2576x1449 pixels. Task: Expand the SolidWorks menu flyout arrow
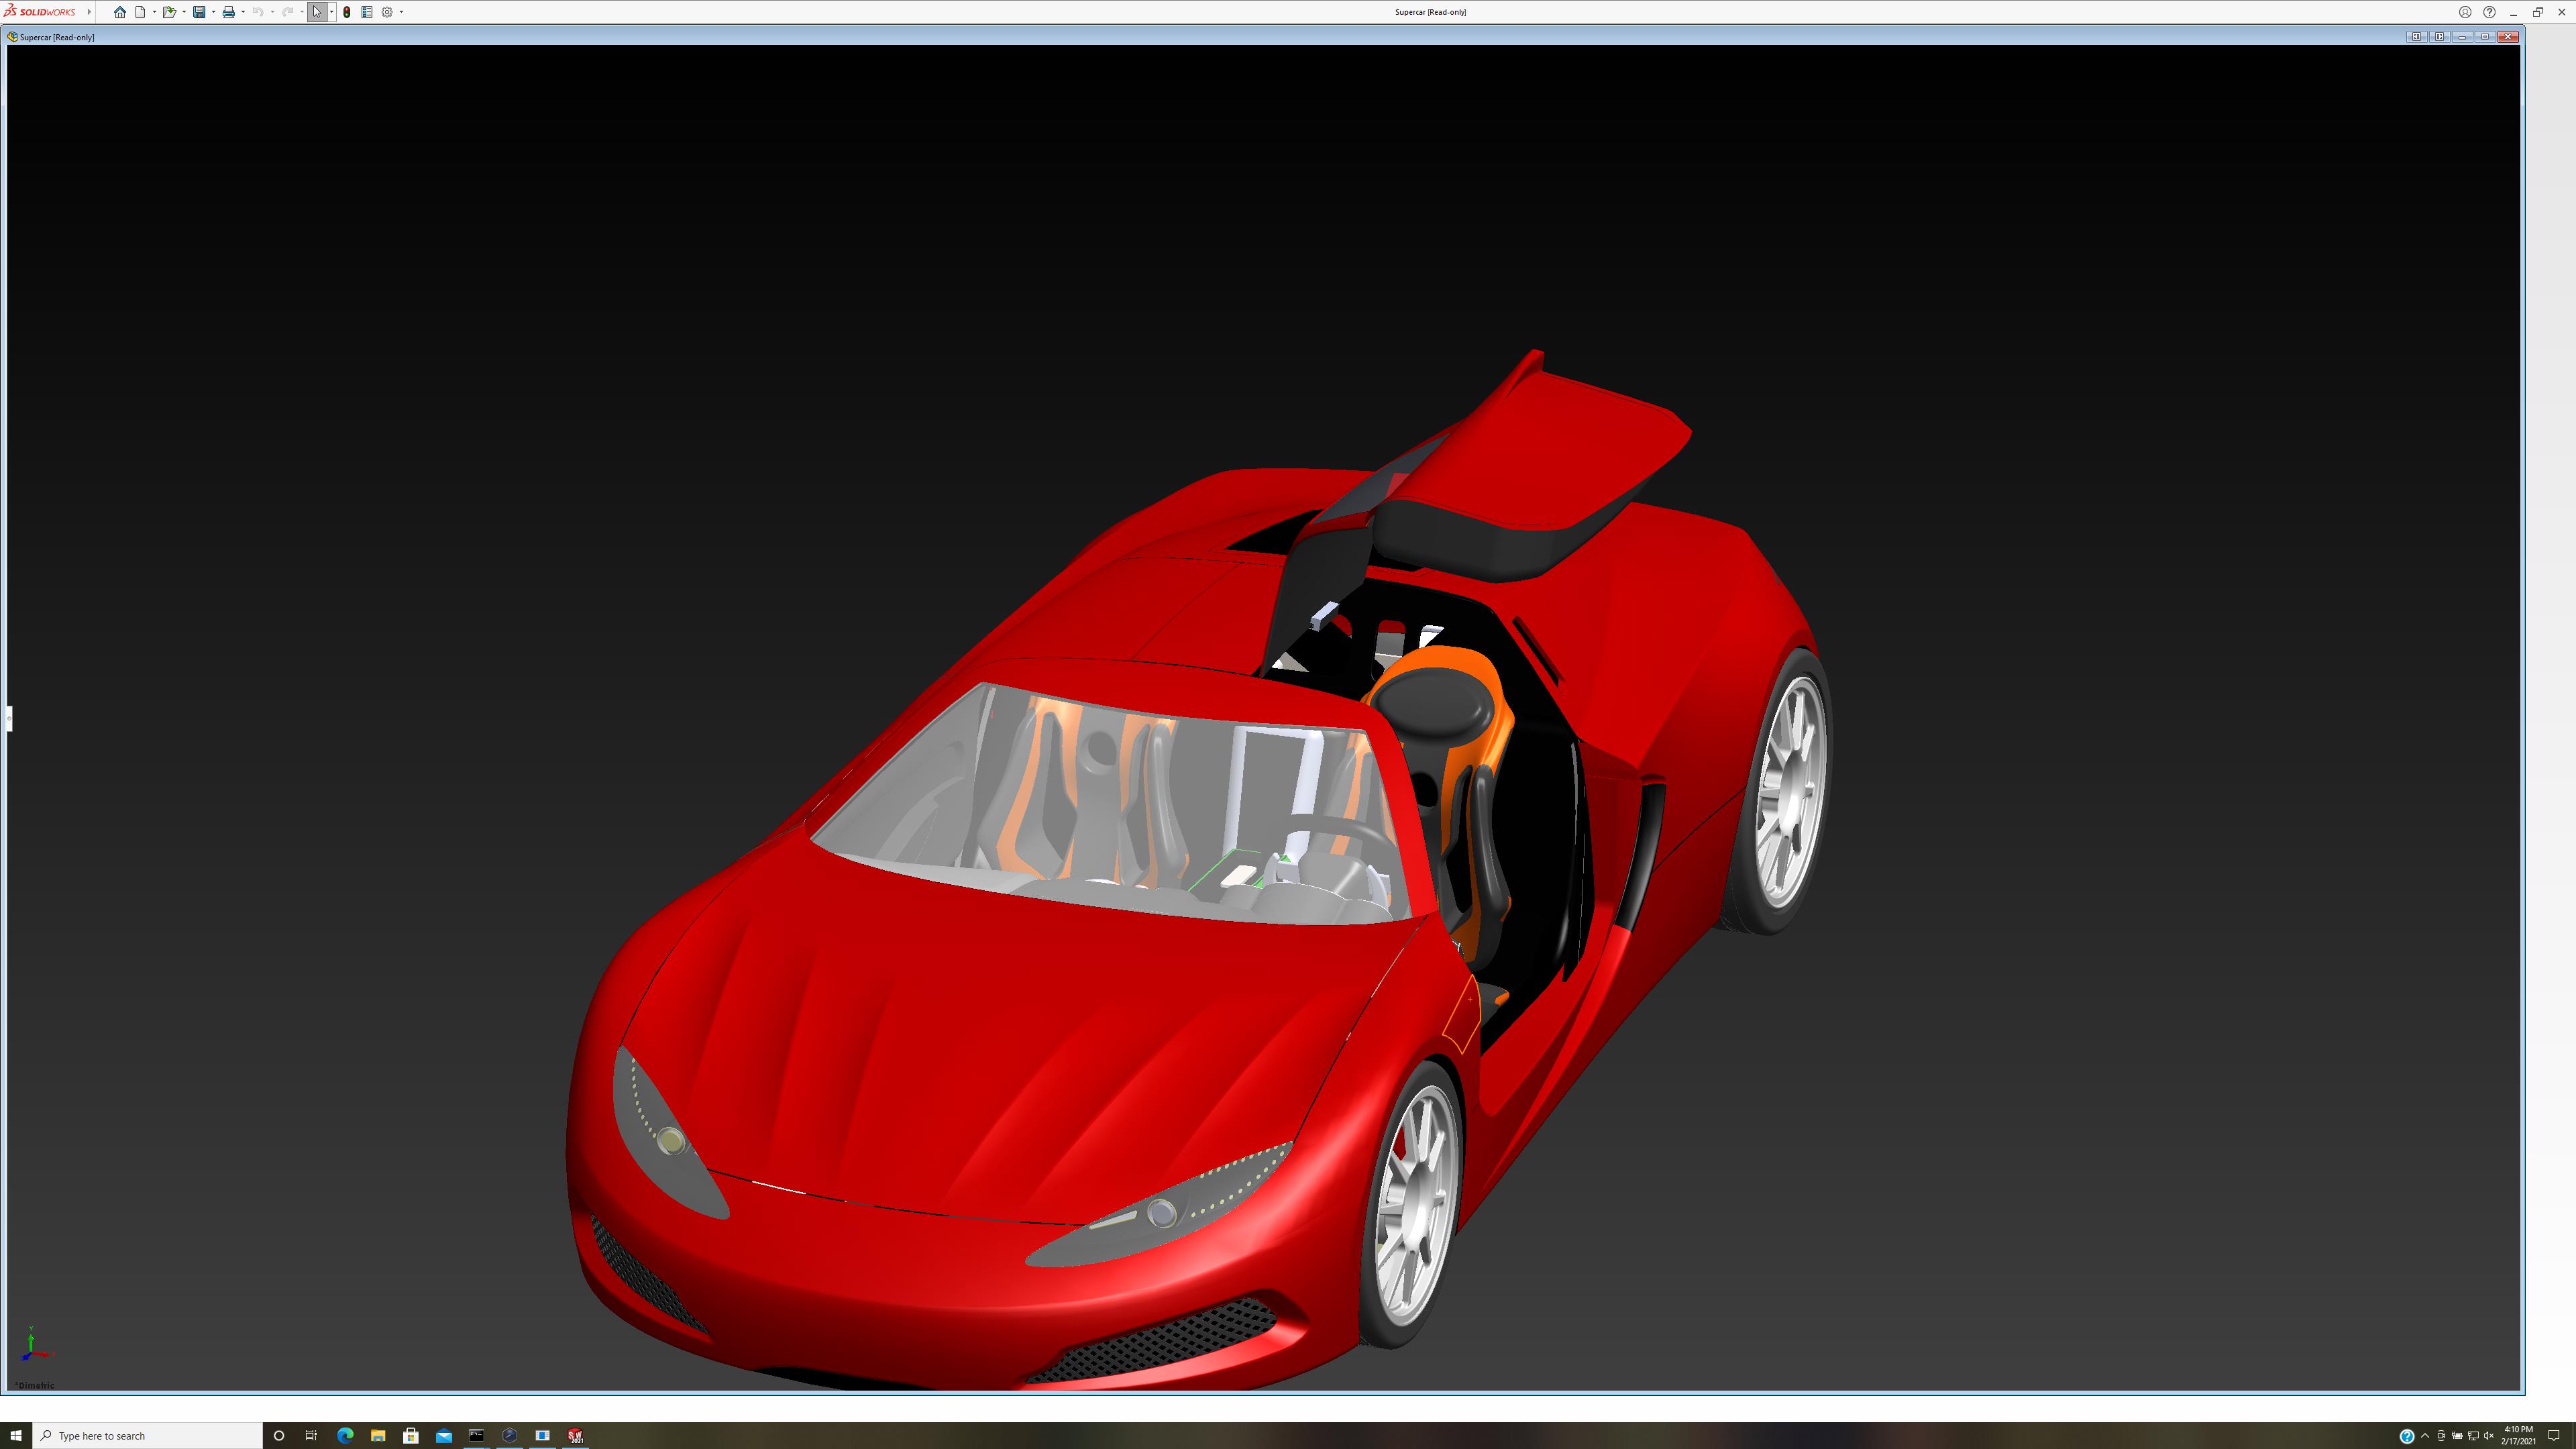coord(89,12)
